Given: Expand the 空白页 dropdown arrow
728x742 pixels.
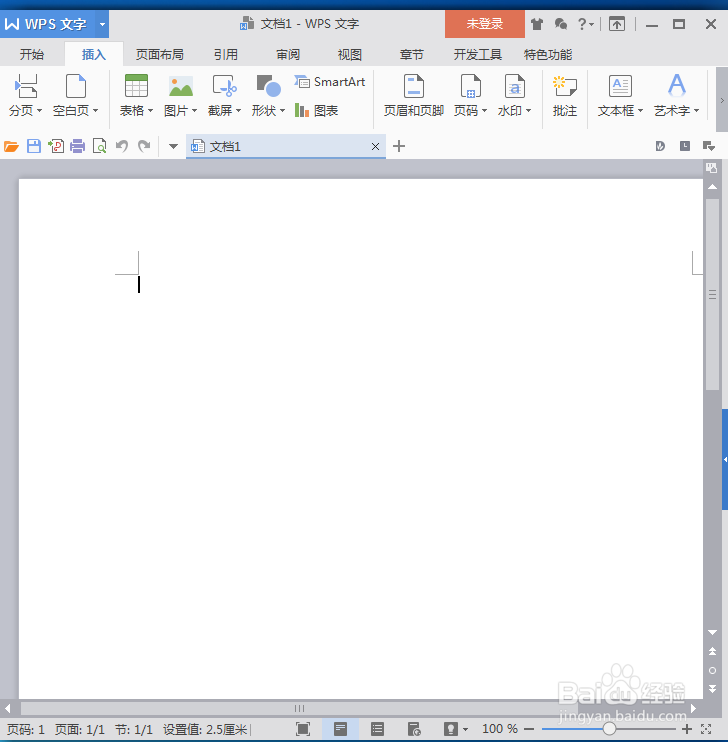Looking at the screenshot, I should pyautogui.click(x=96, y=111).
